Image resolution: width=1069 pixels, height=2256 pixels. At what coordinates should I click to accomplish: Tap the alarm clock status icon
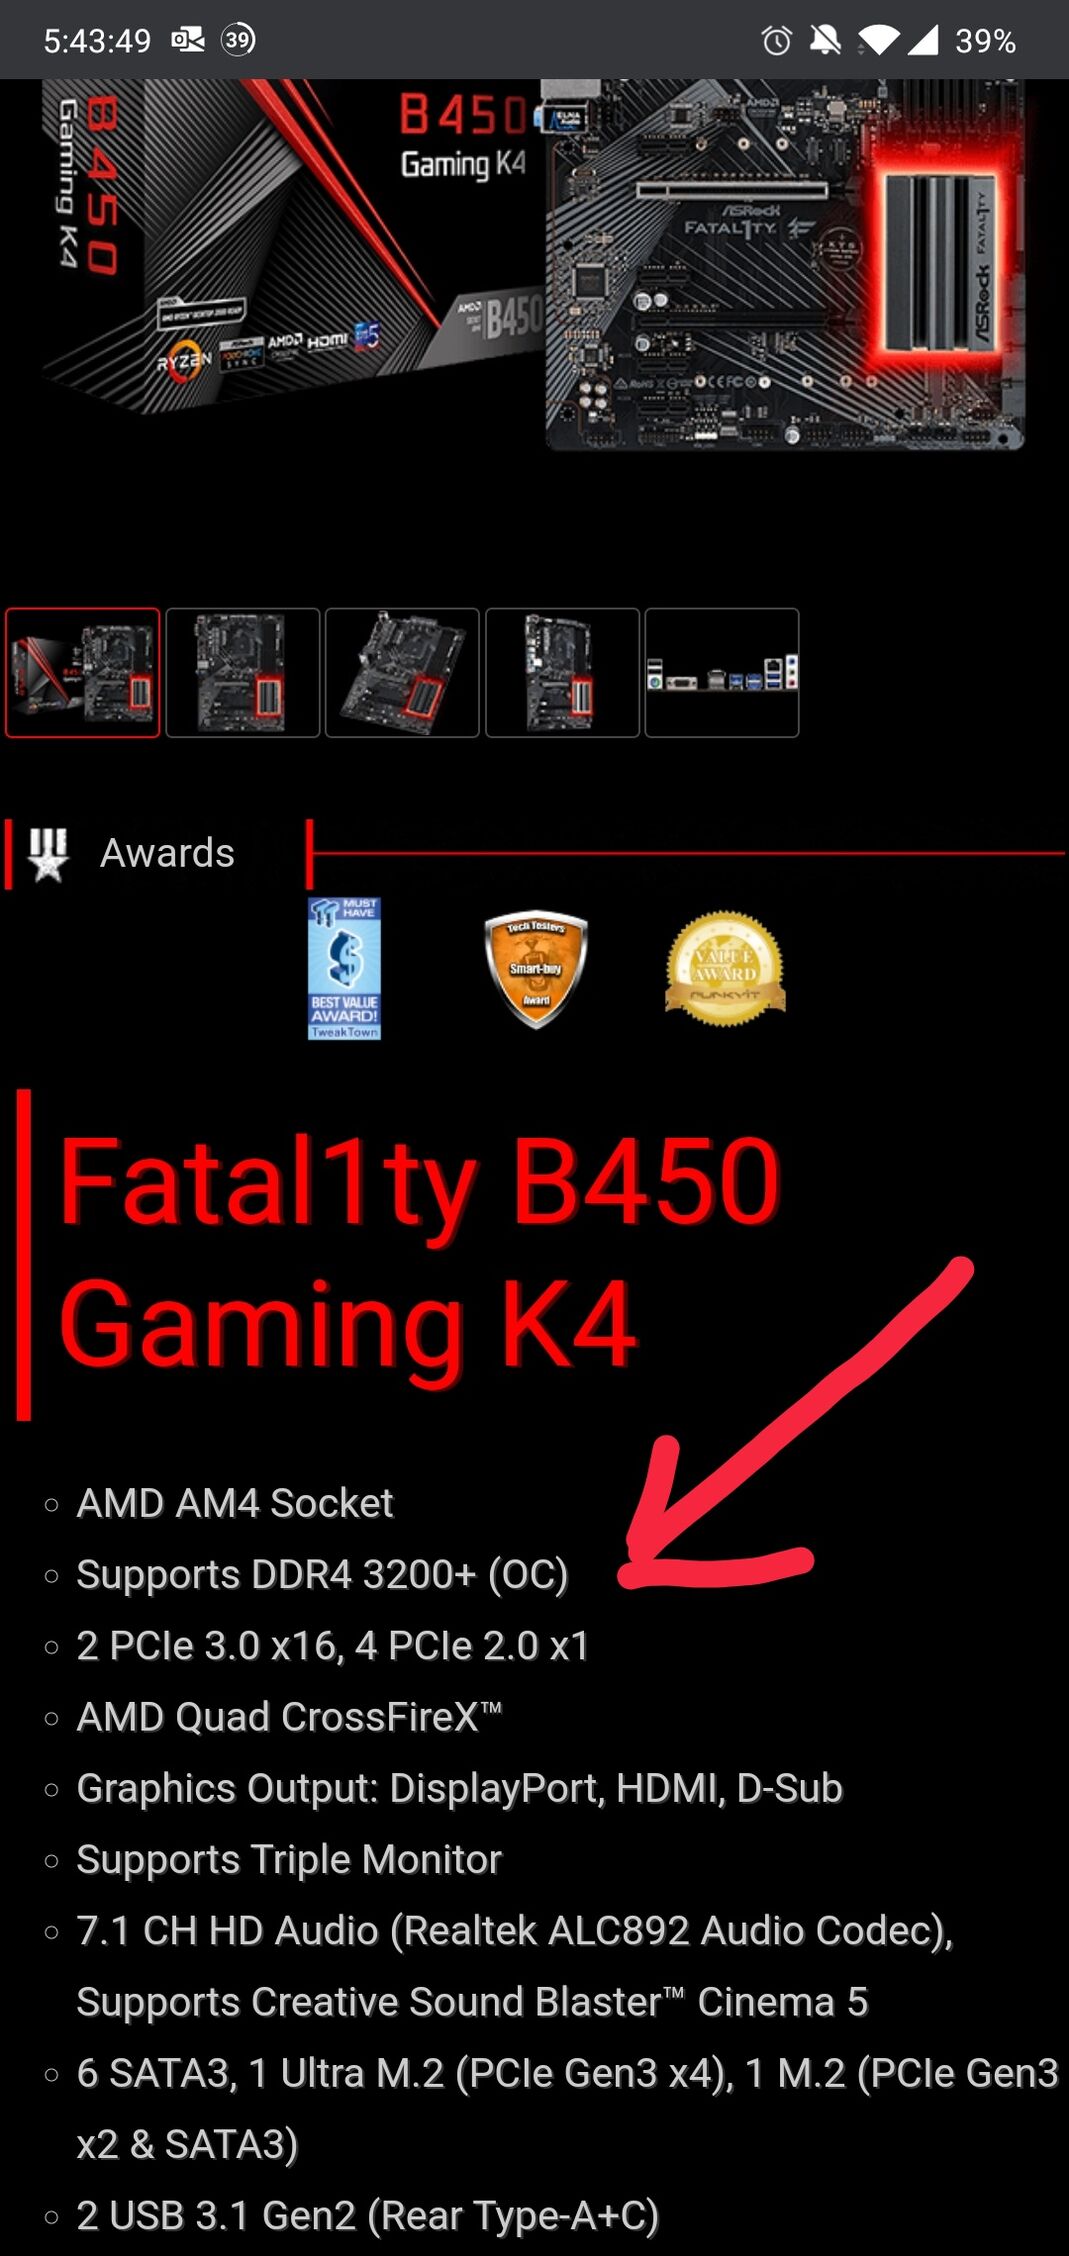point(777,40)
